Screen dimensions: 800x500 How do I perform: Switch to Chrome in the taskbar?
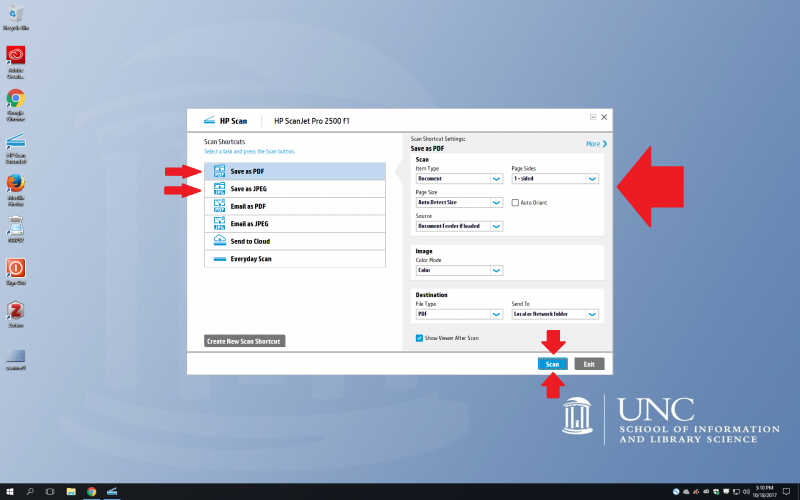pos(91,491)
